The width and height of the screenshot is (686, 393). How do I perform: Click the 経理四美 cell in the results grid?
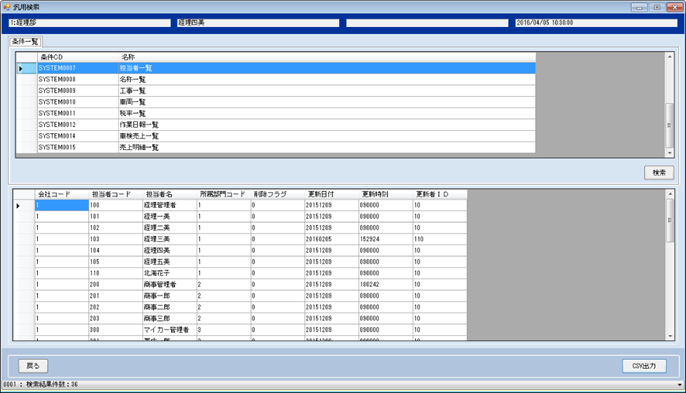[169, 251]
